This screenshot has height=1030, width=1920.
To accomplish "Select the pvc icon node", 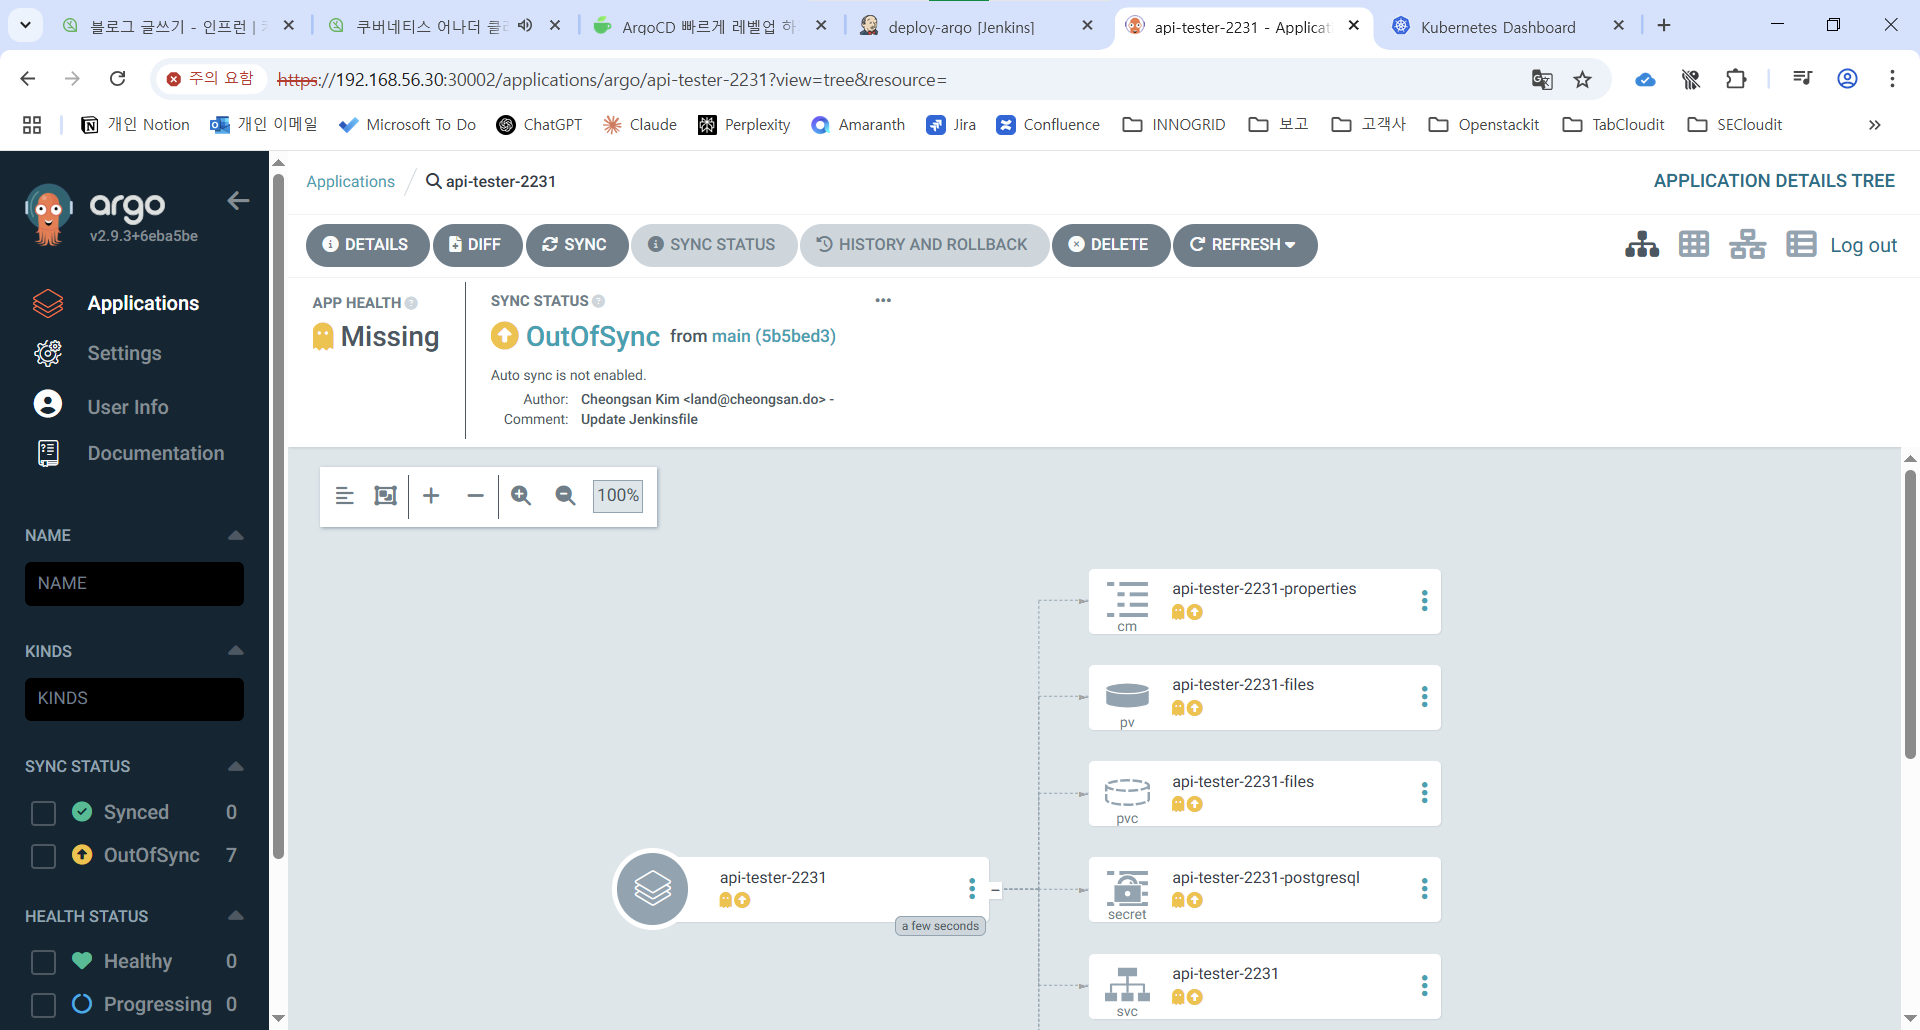I will pos(1127,792).
